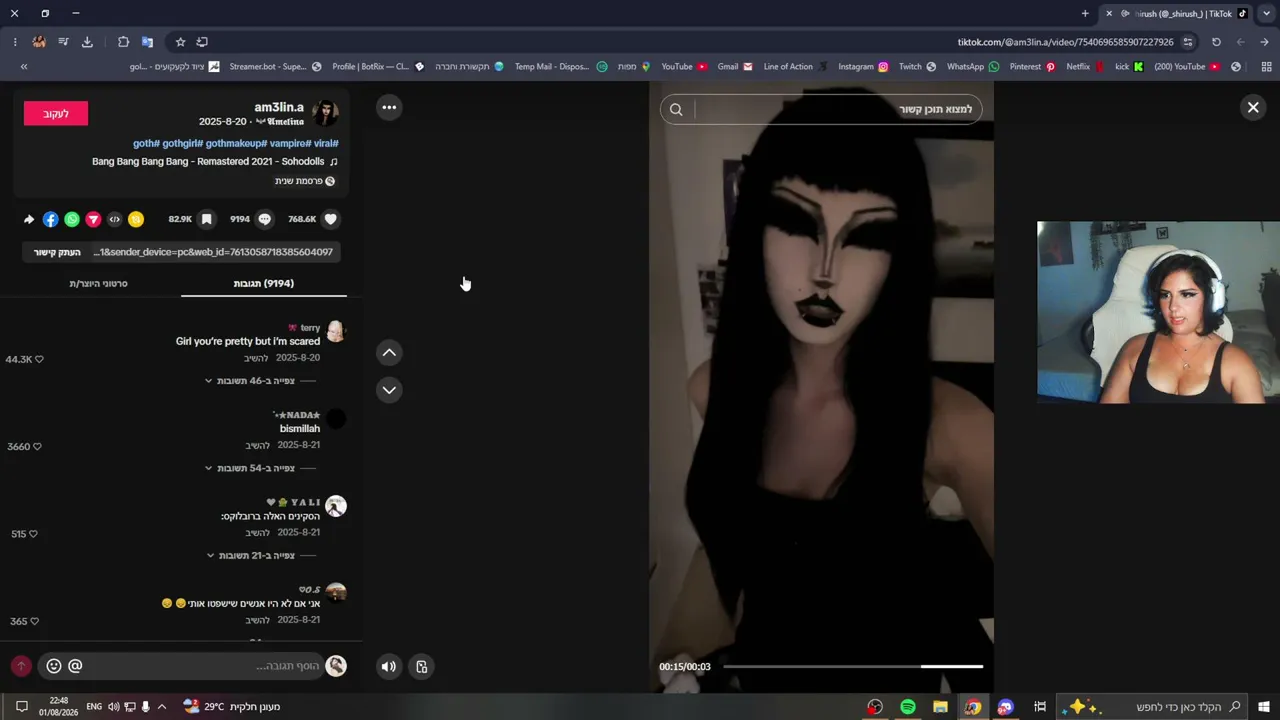Show hidden bookmarks with the double chevron
The image size is (1280, 720).
[x=24, y=67]
